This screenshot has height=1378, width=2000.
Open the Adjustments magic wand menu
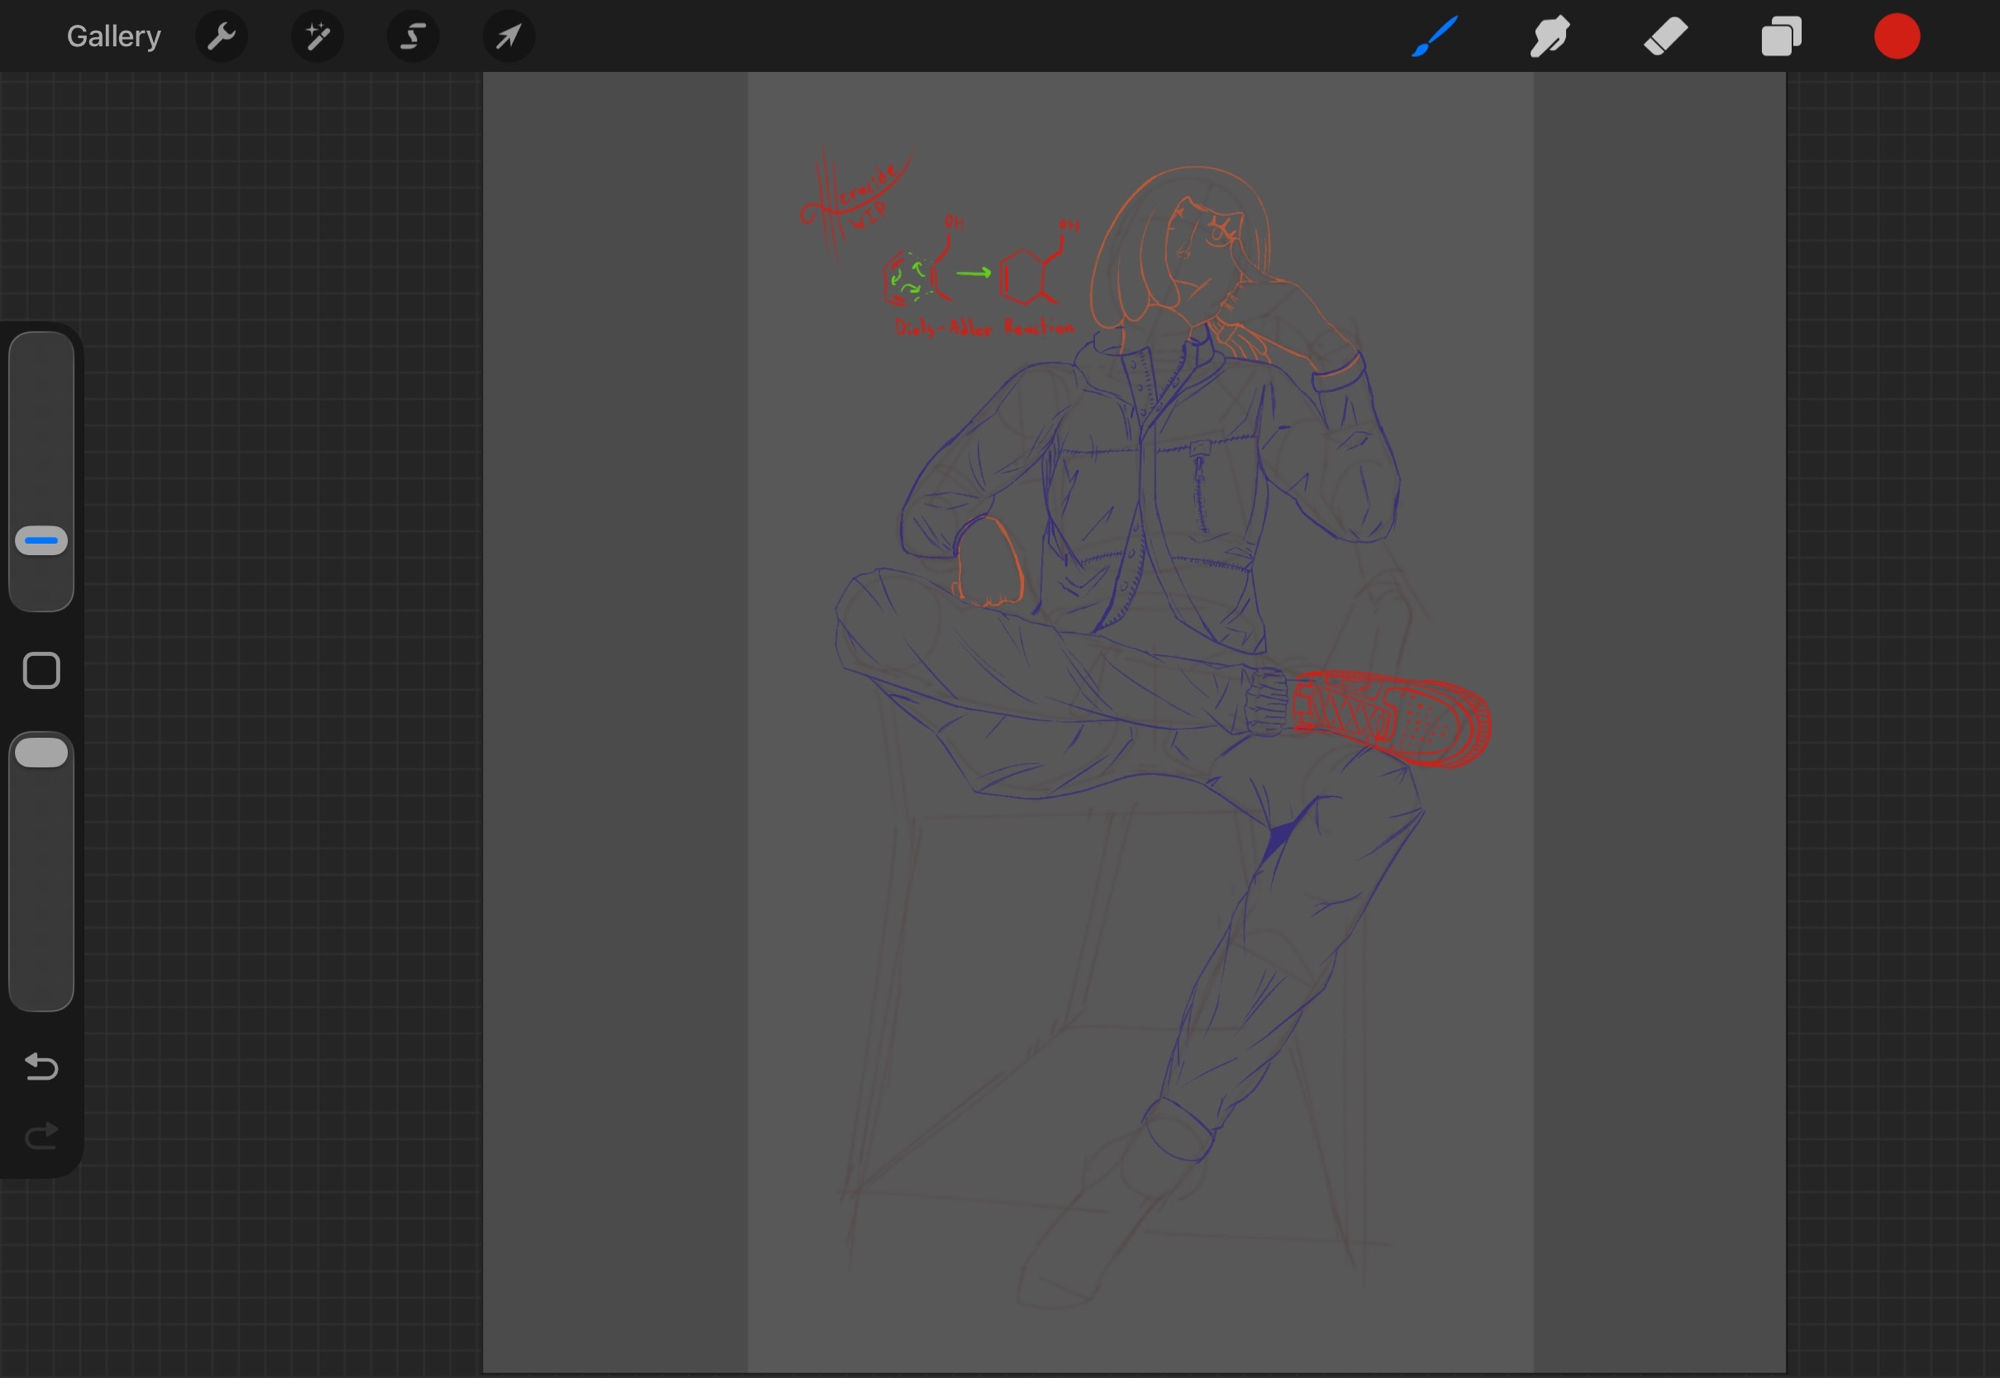tap(317, 37)
